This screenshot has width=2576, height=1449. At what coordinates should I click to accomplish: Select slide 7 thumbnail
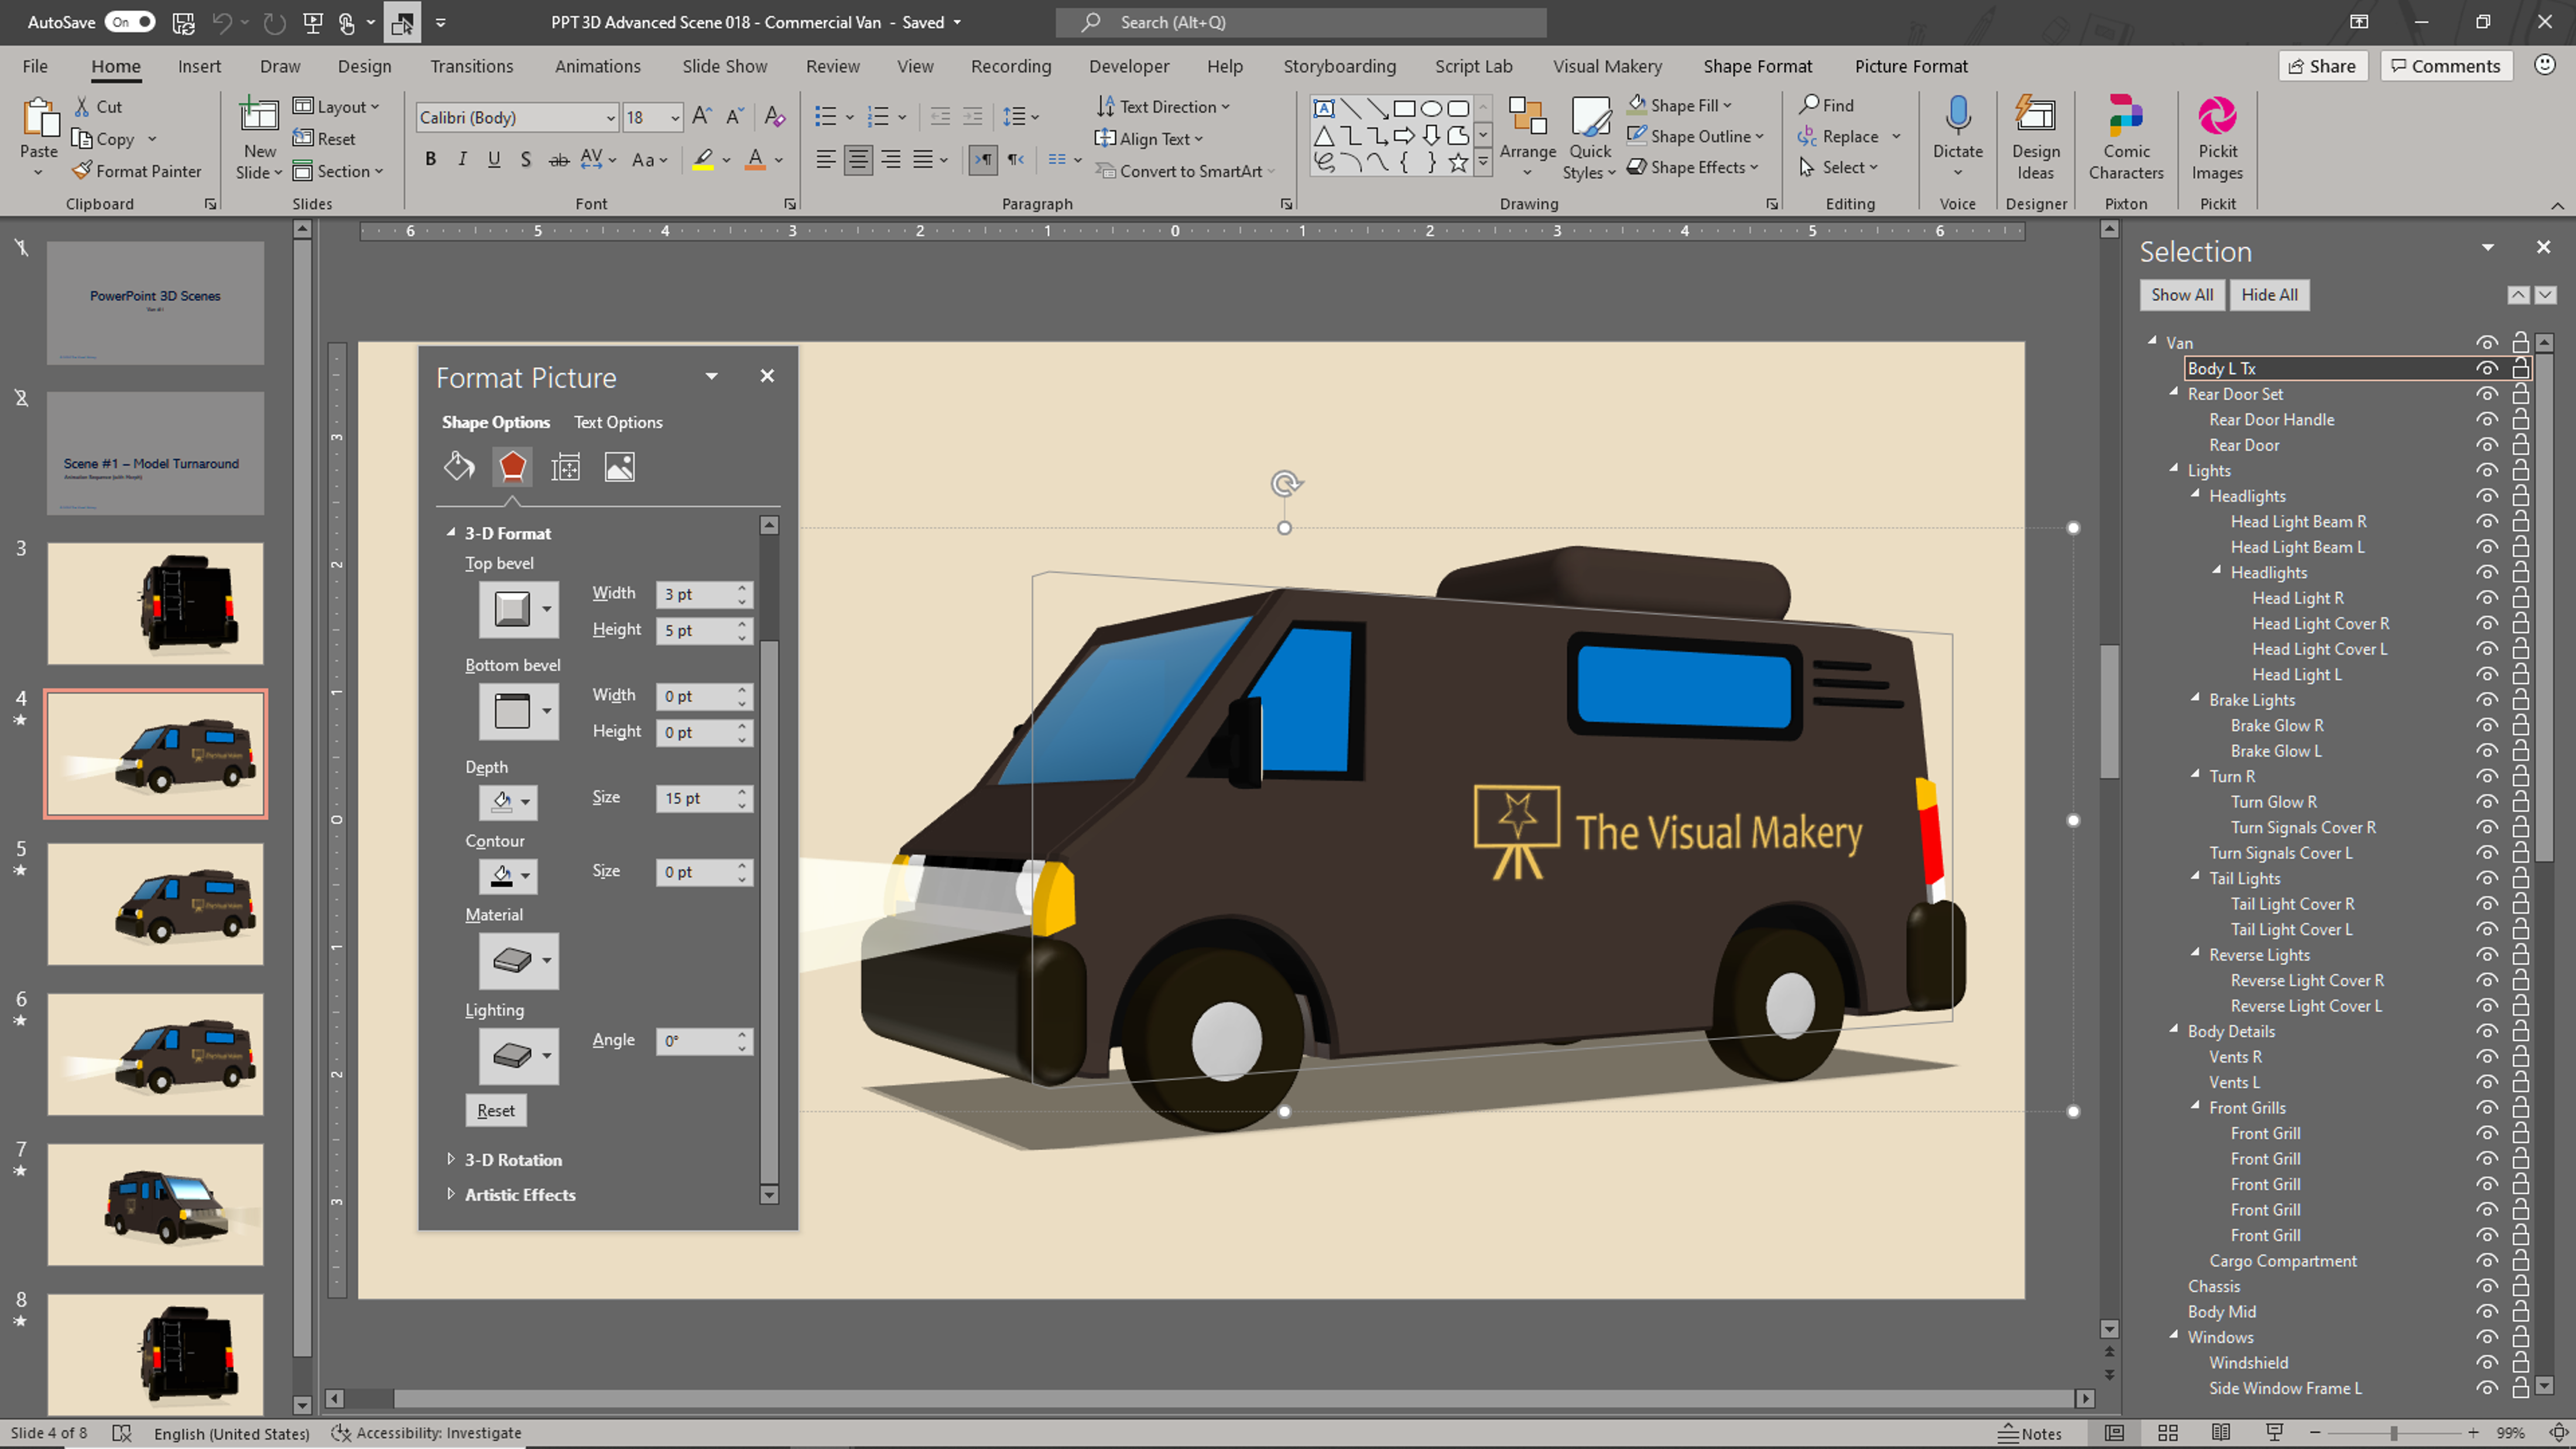point(156,1204)
